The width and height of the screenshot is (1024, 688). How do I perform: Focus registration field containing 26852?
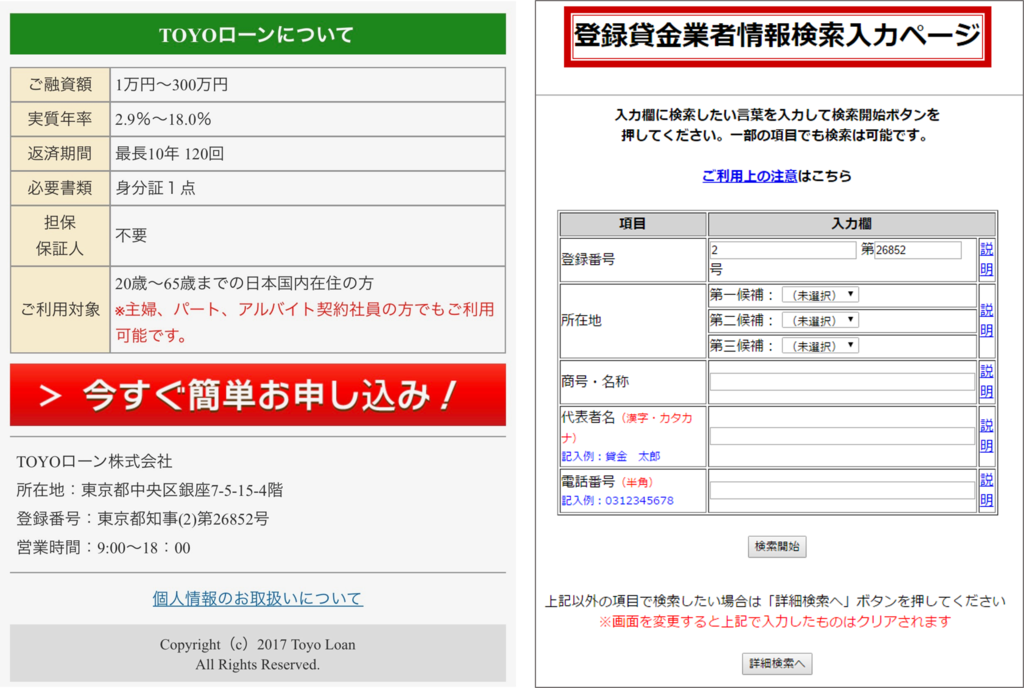click(x=918, y=250)
